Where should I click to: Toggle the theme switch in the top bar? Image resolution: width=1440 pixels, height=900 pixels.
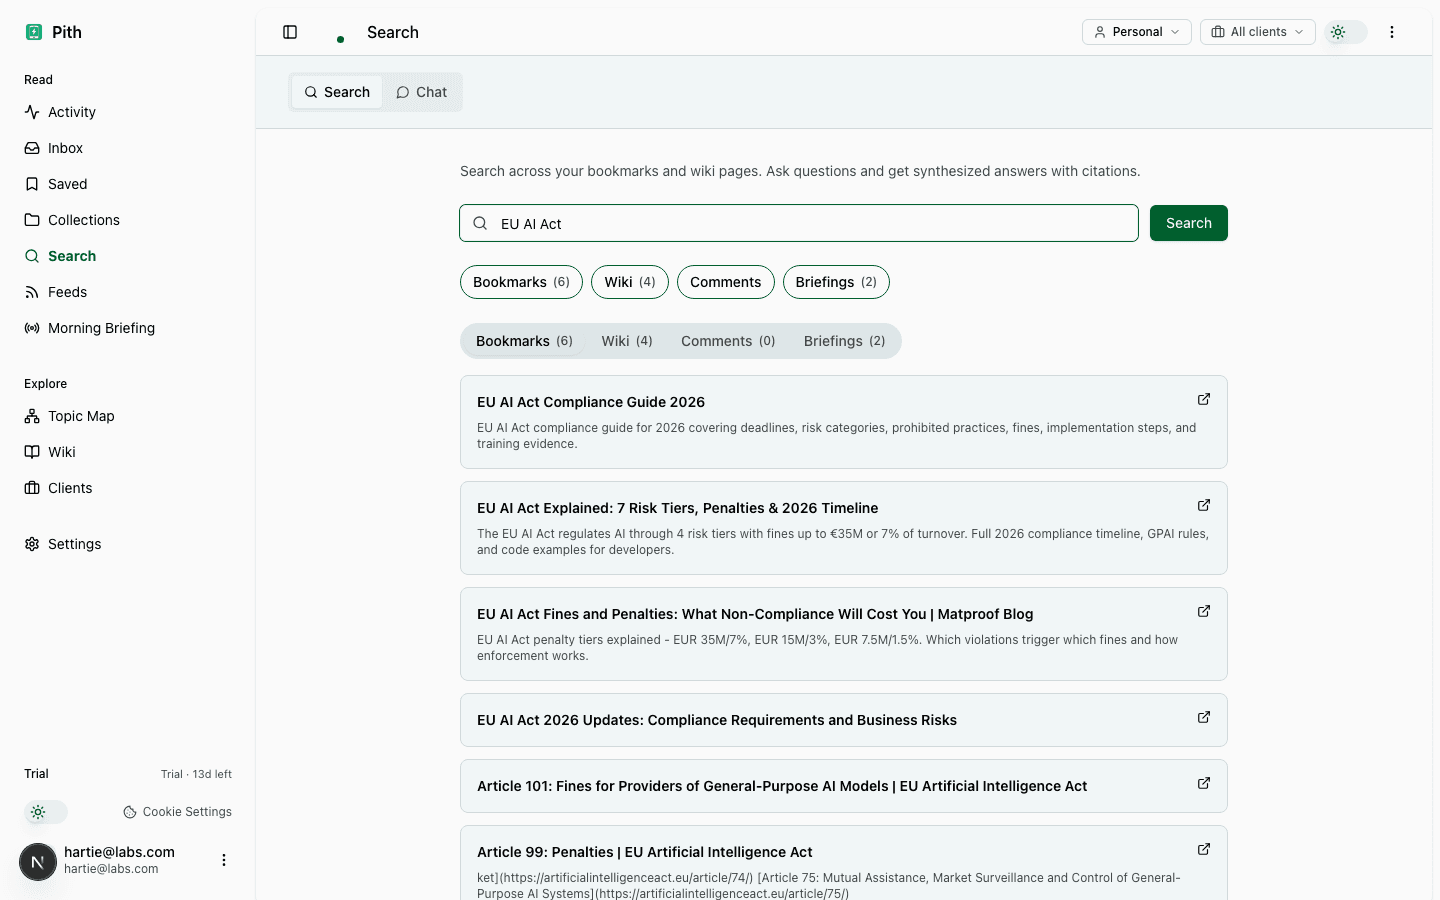click(x=1346, y=32)
